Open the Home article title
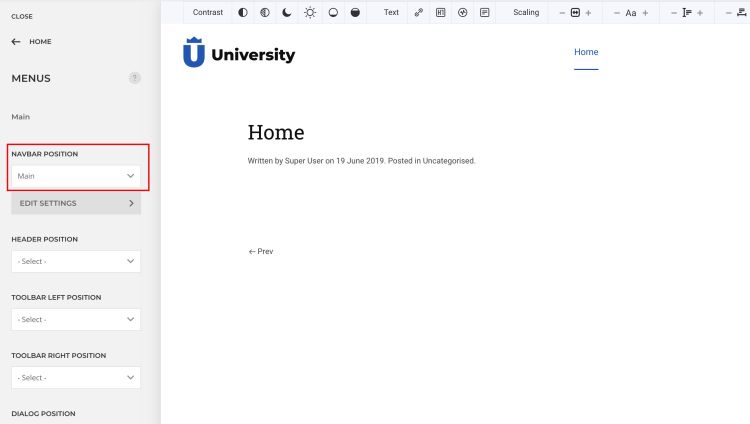This screenshot has height=424, width=750. (x=276, y=133)
